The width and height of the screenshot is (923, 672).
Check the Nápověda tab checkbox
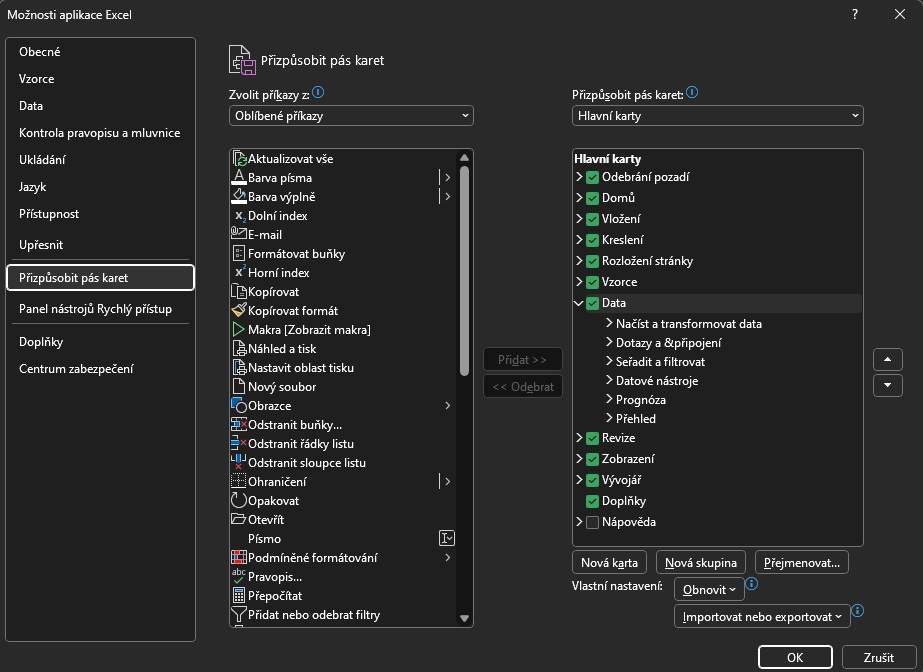click(592, 522)
